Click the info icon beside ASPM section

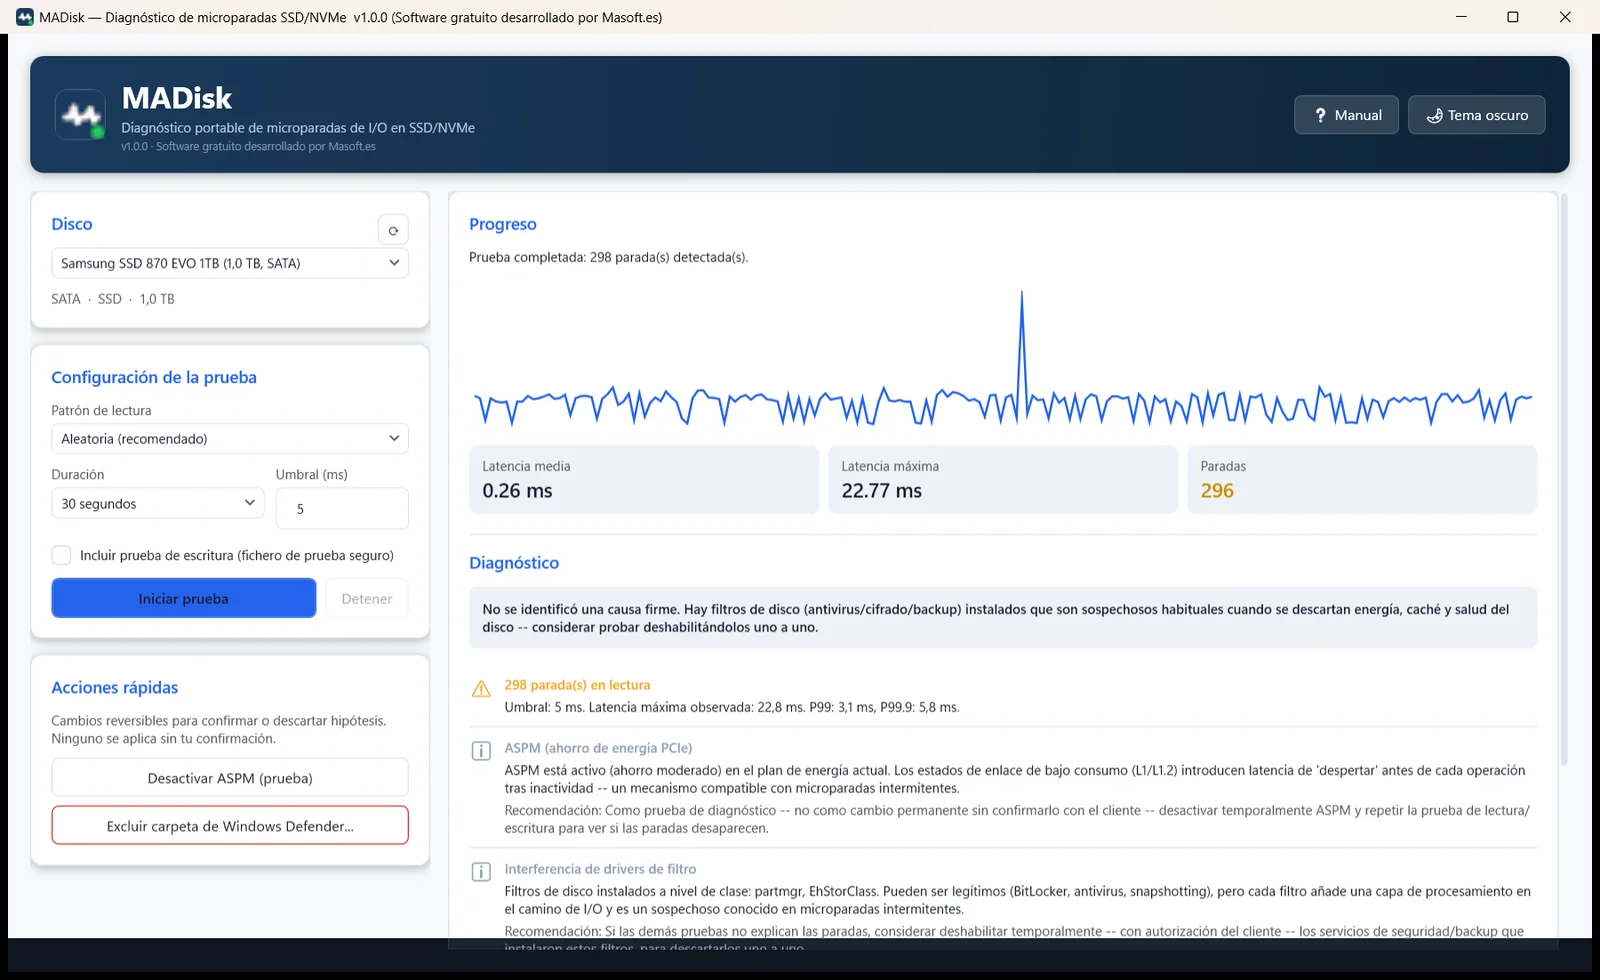click(x=481, y=751)
